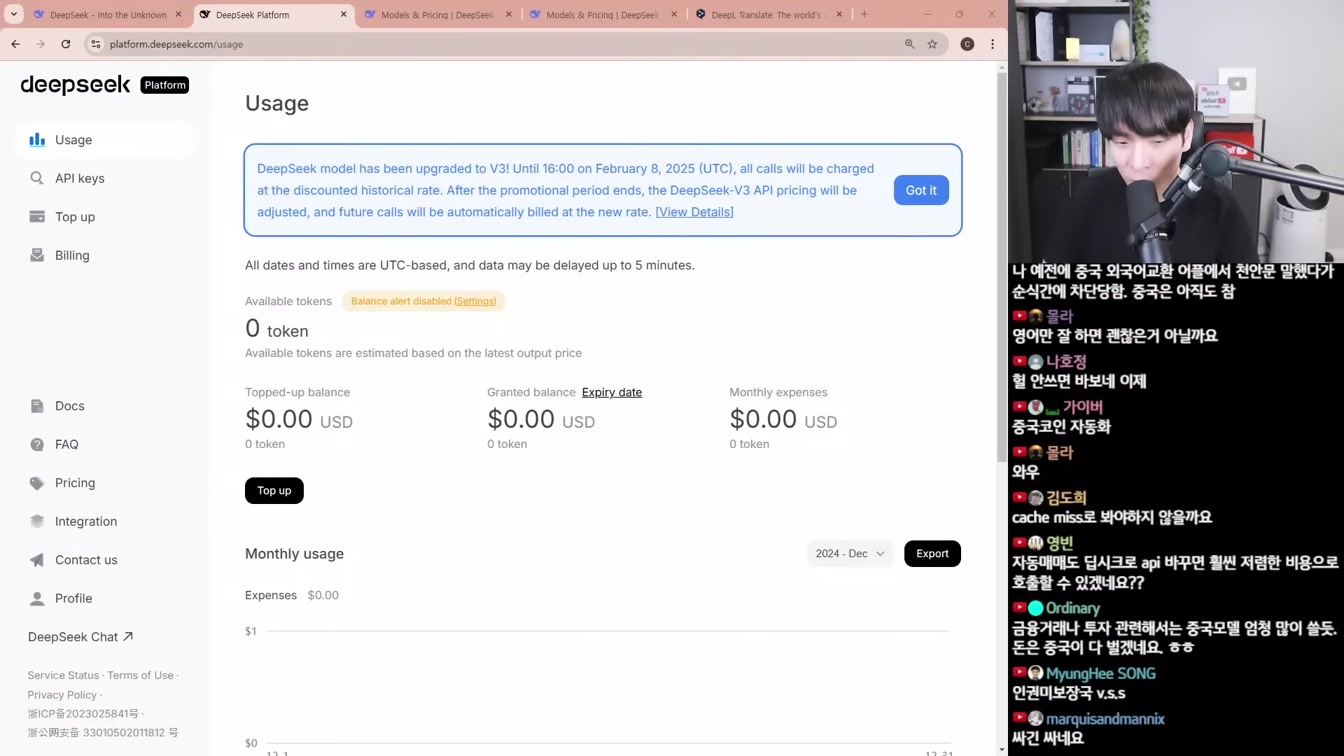Open the browser profile avatar
Viewport: 1344px width, 756px height.
[967, 44]
